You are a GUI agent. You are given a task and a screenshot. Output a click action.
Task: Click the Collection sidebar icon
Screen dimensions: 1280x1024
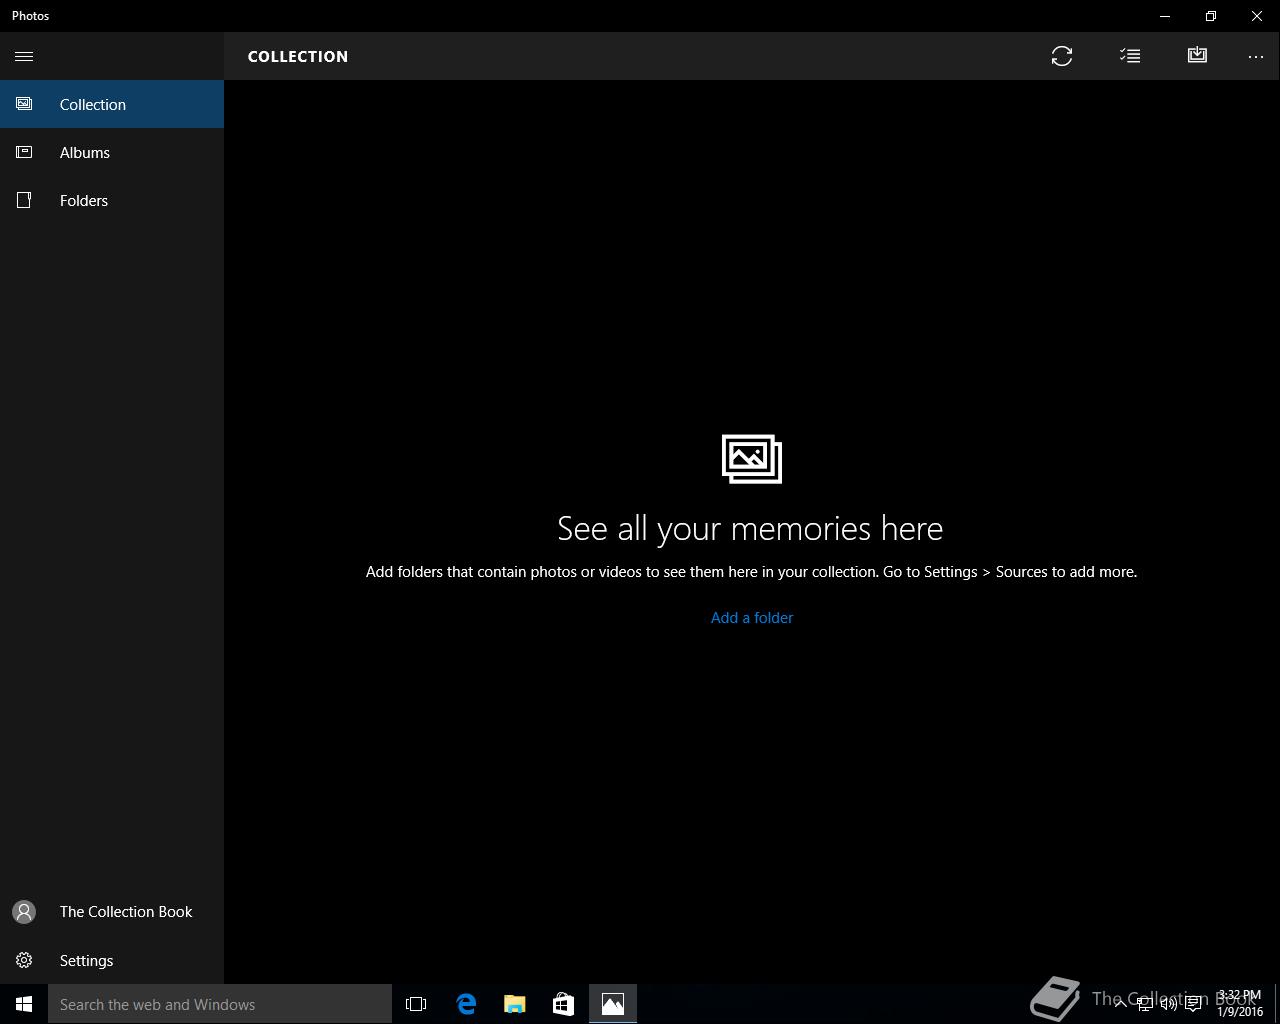click(24, 104)
